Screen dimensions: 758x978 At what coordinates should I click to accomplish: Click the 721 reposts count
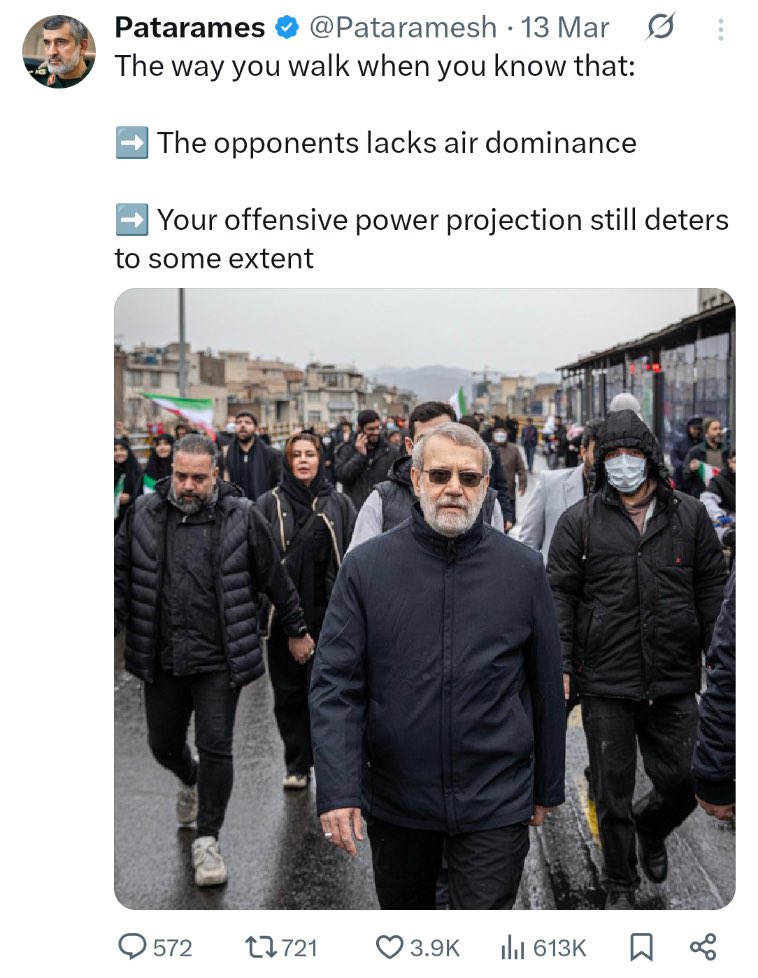299,948
